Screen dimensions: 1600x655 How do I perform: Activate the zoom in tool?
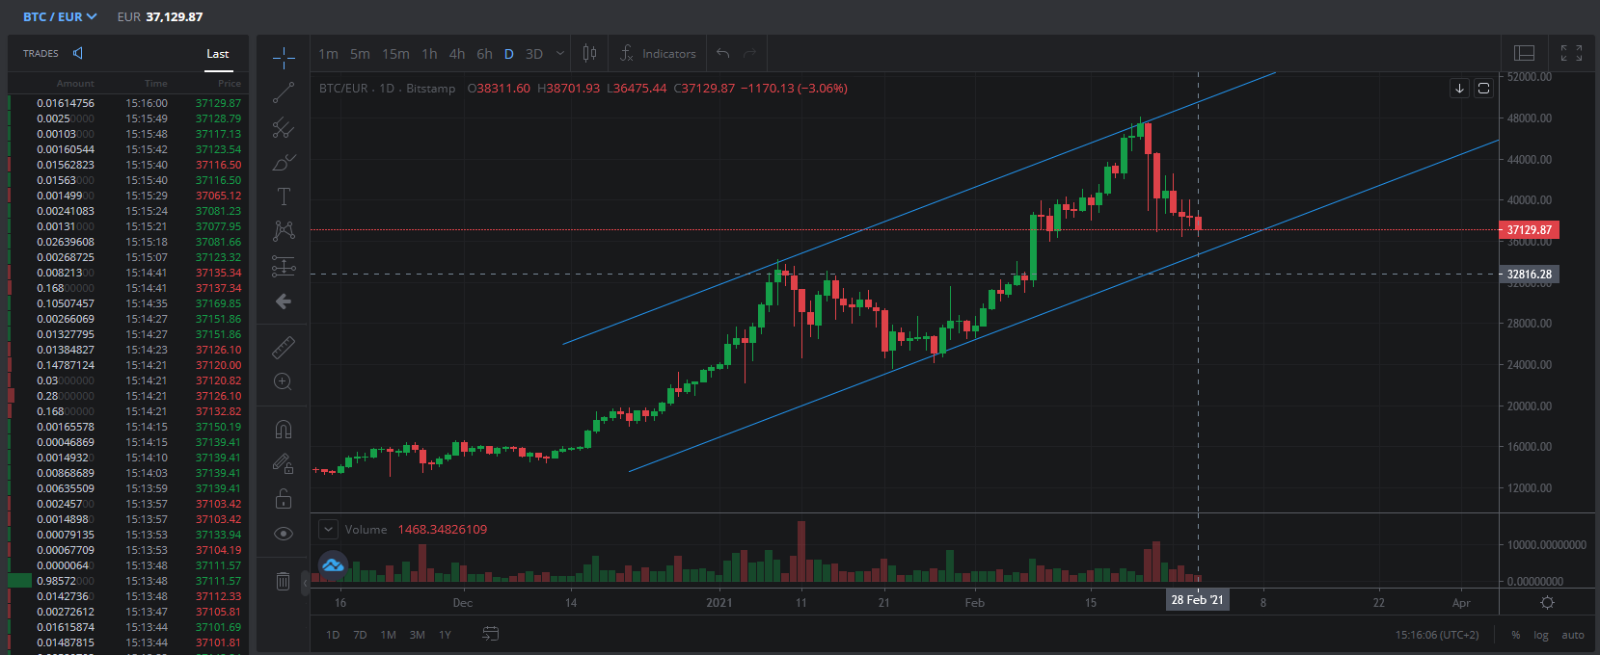[284, 382]
